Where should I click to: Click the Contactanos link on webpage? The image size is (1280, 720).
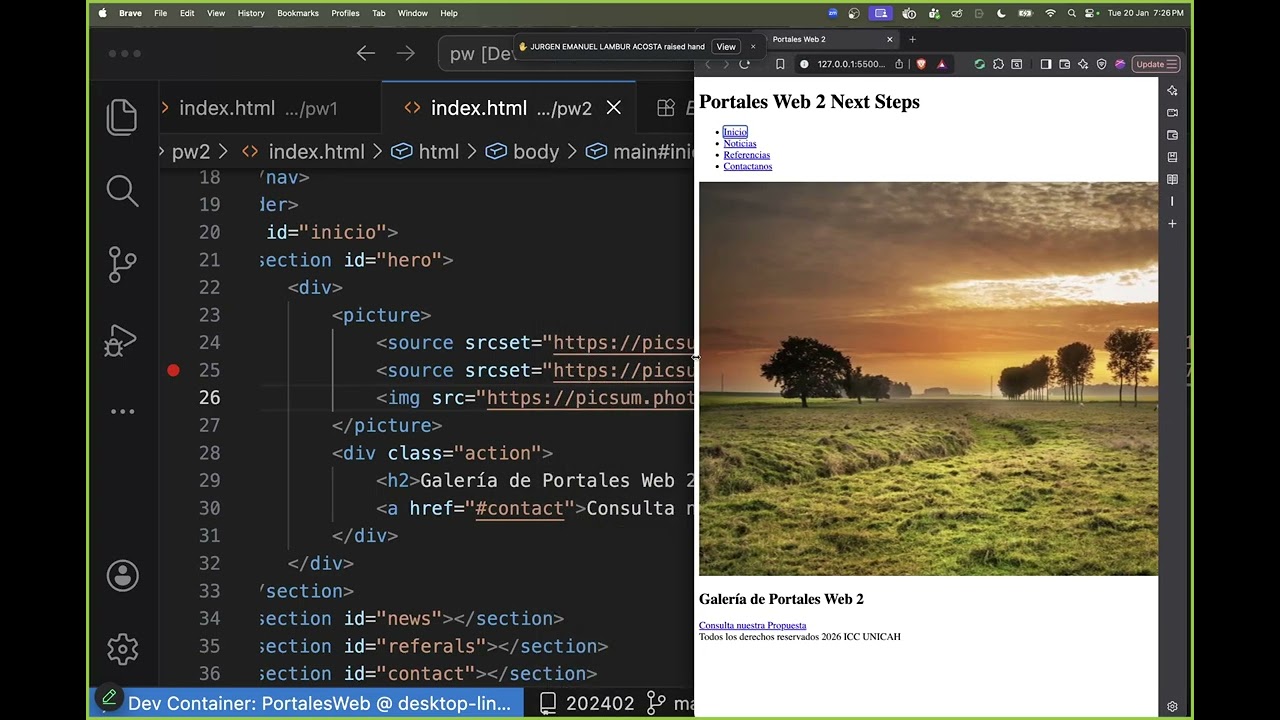tap(748, 167)
